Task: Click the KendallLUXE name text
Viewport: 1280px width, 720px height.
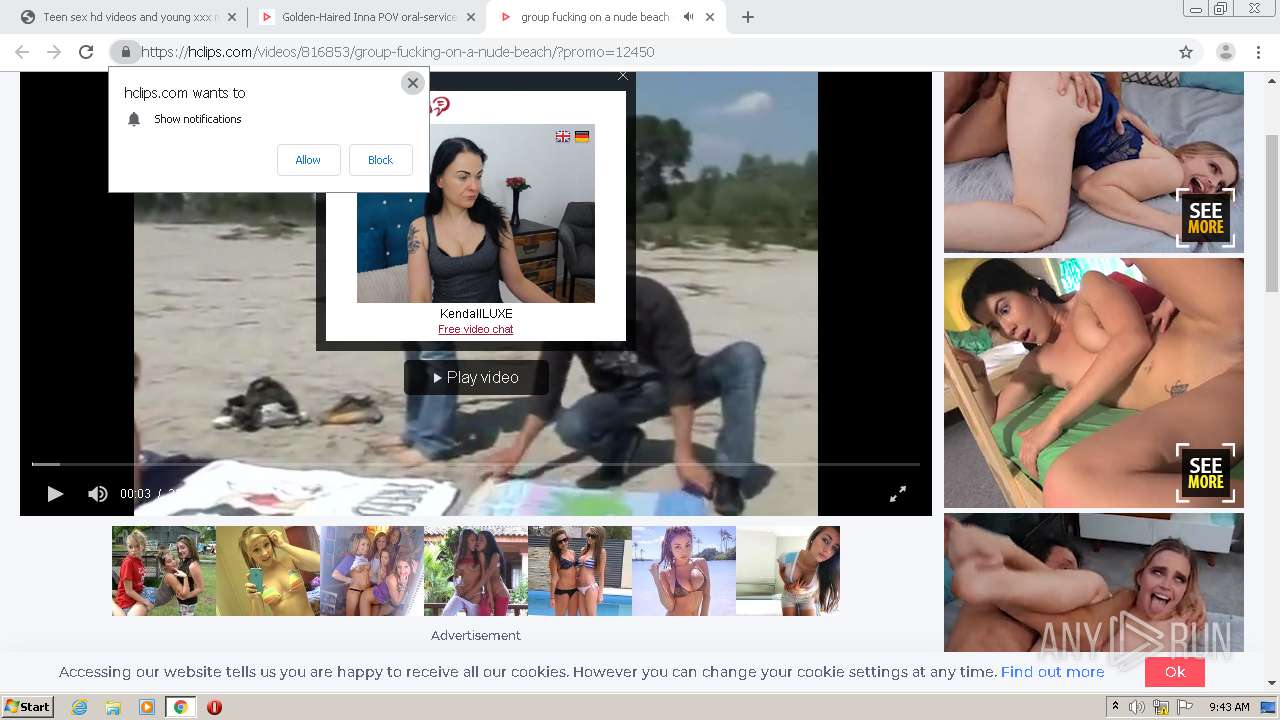Action: click(476, 314)
